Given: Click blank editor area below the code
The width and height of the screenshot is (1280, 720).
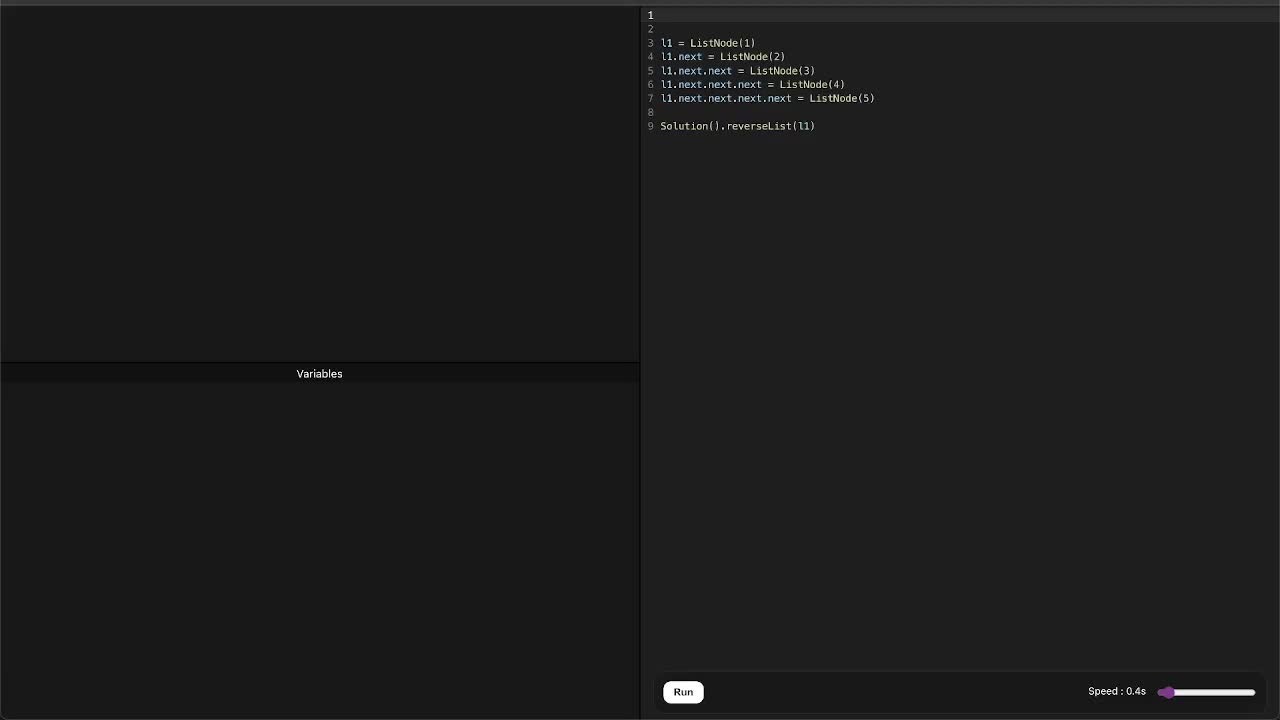Looking at the screenshot, I should point(958,400).
